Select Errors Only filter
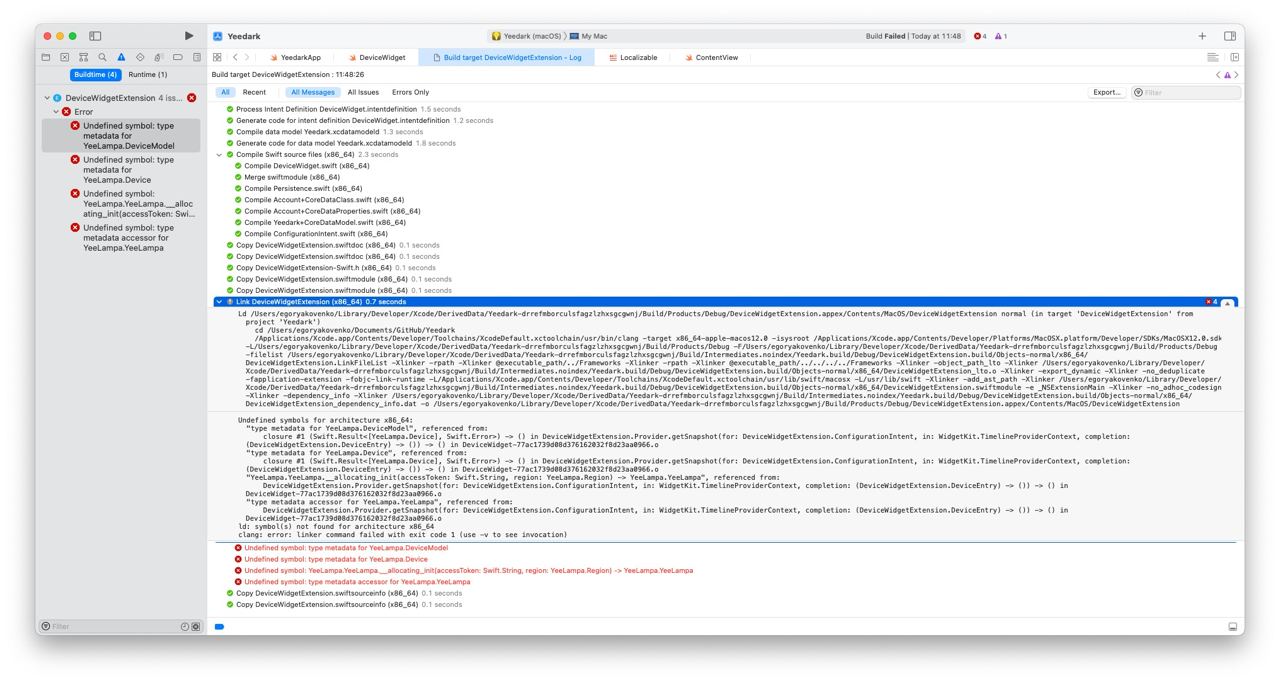1280x682 pixels. pos(410,92)
